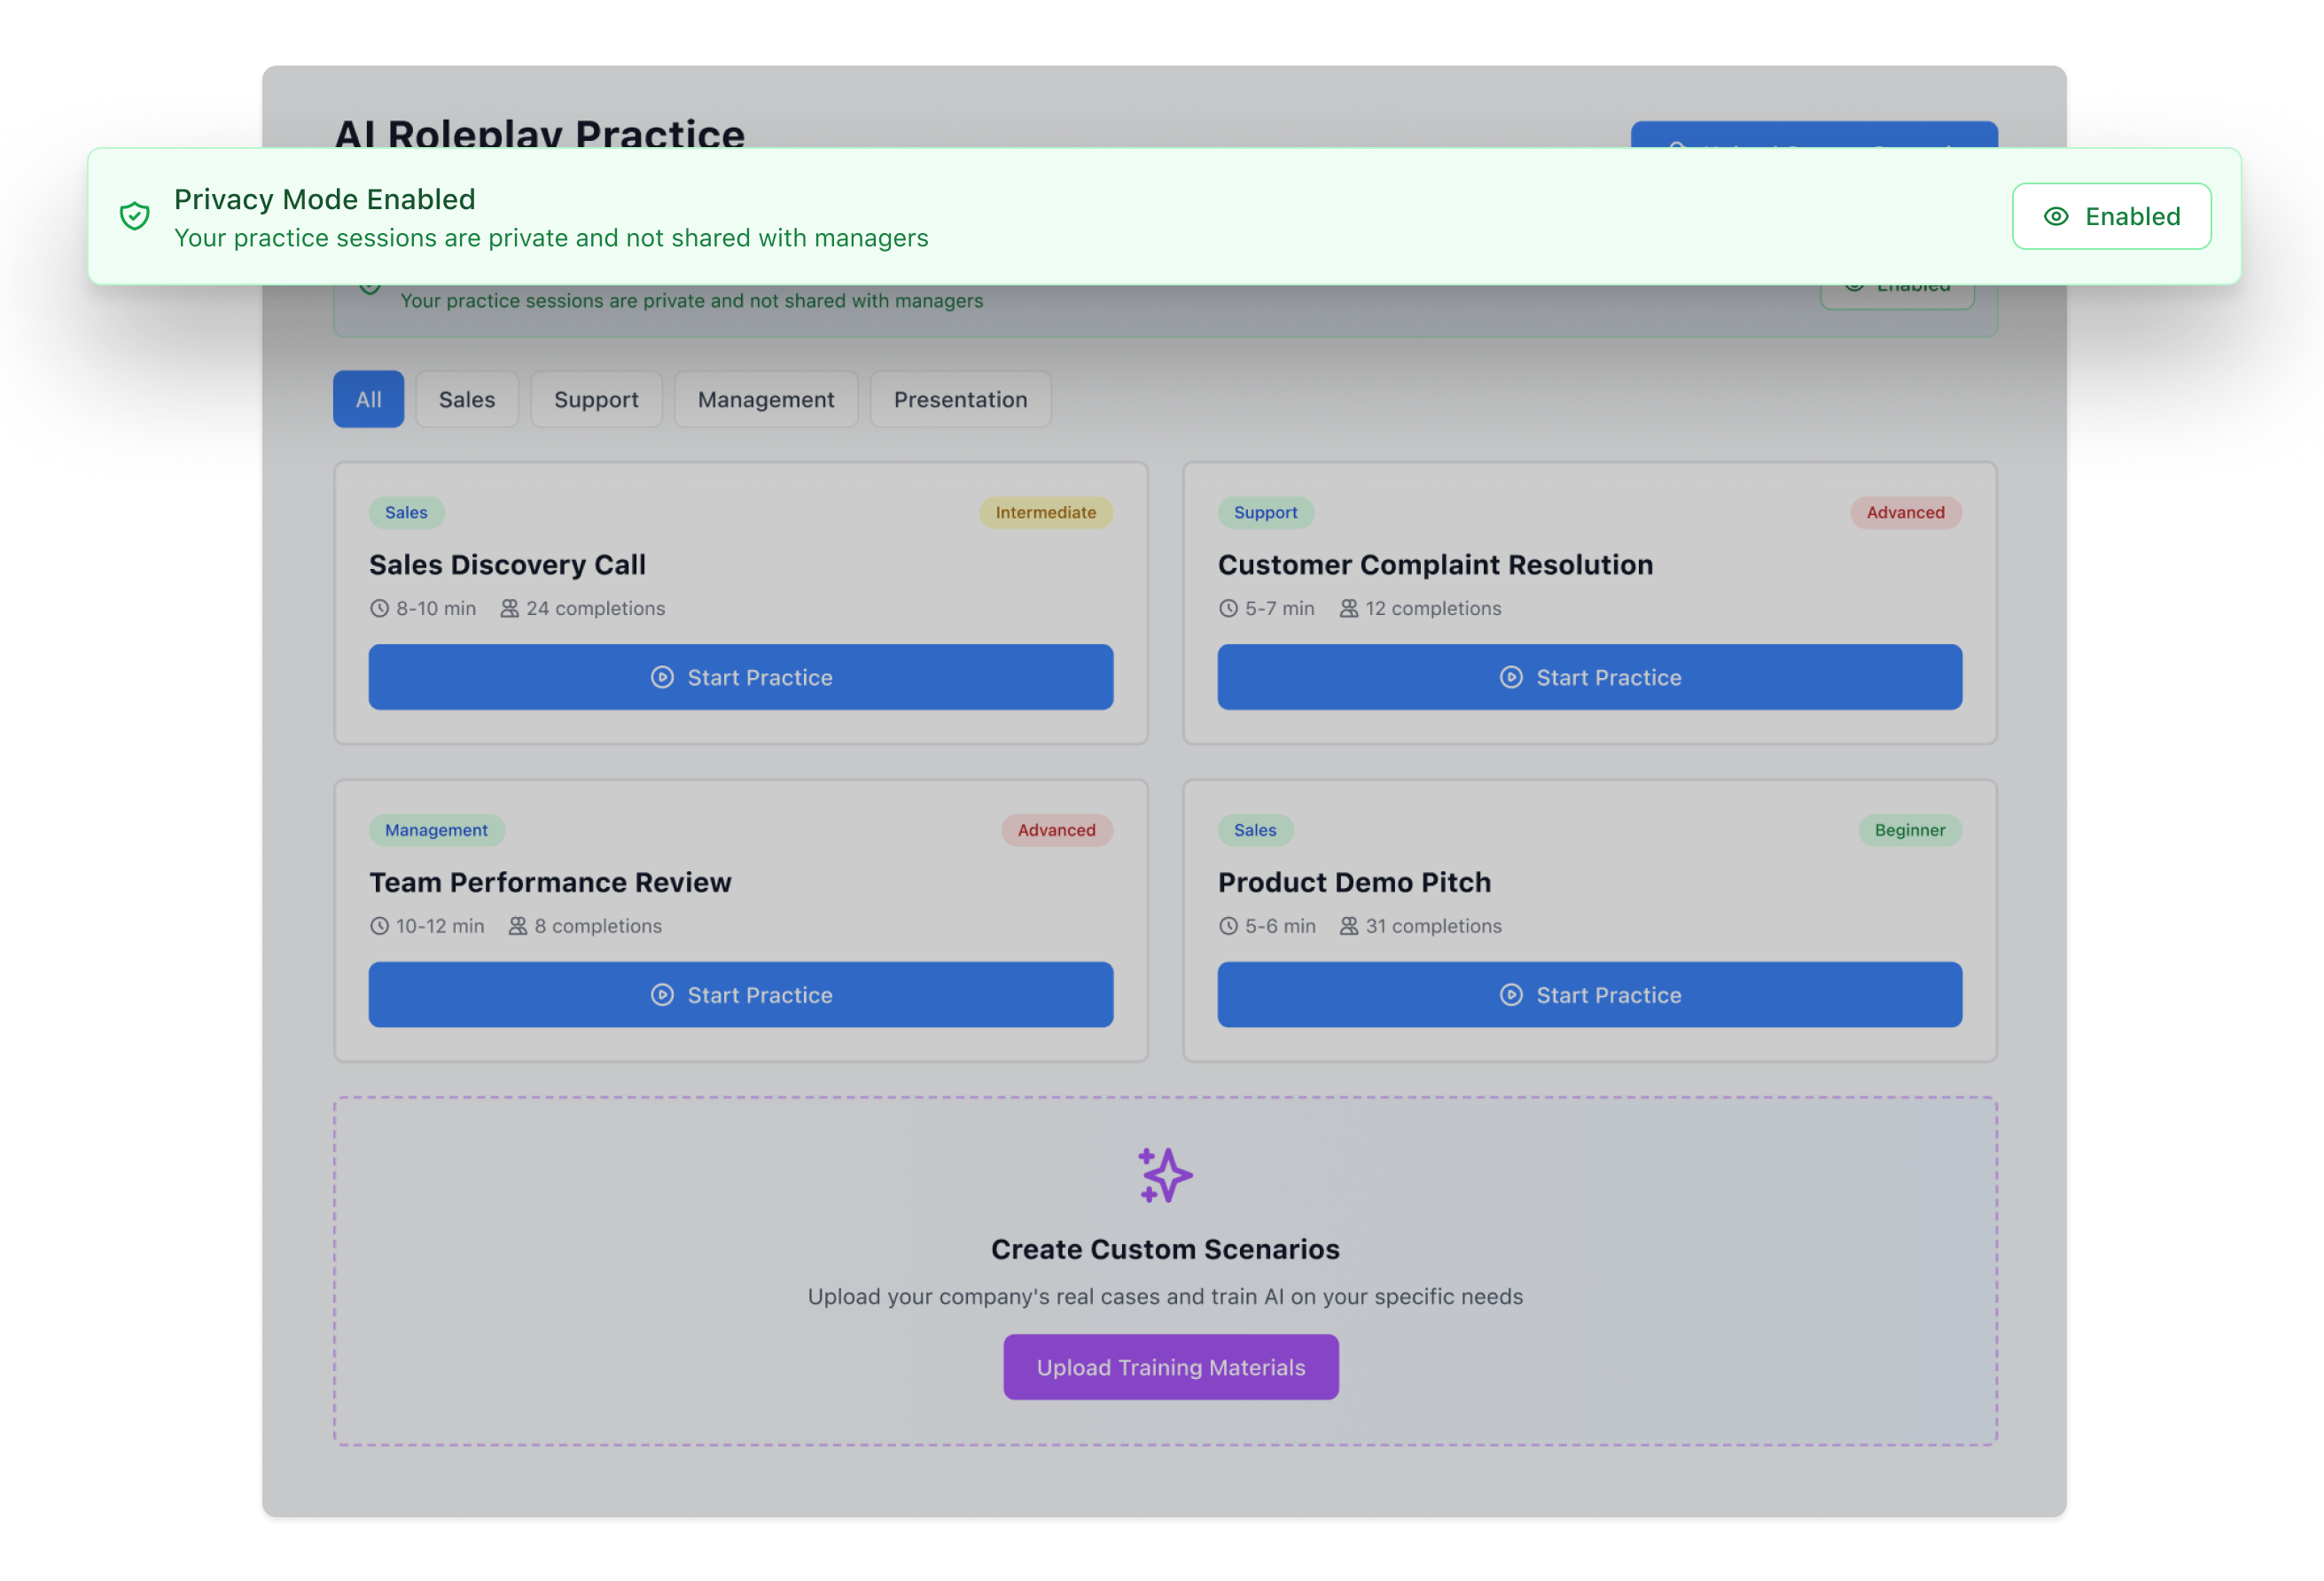Click the clock icon beside 8-10 min
The height and width of the screenshot is (1581, 2324).
[x=379, y=608]
